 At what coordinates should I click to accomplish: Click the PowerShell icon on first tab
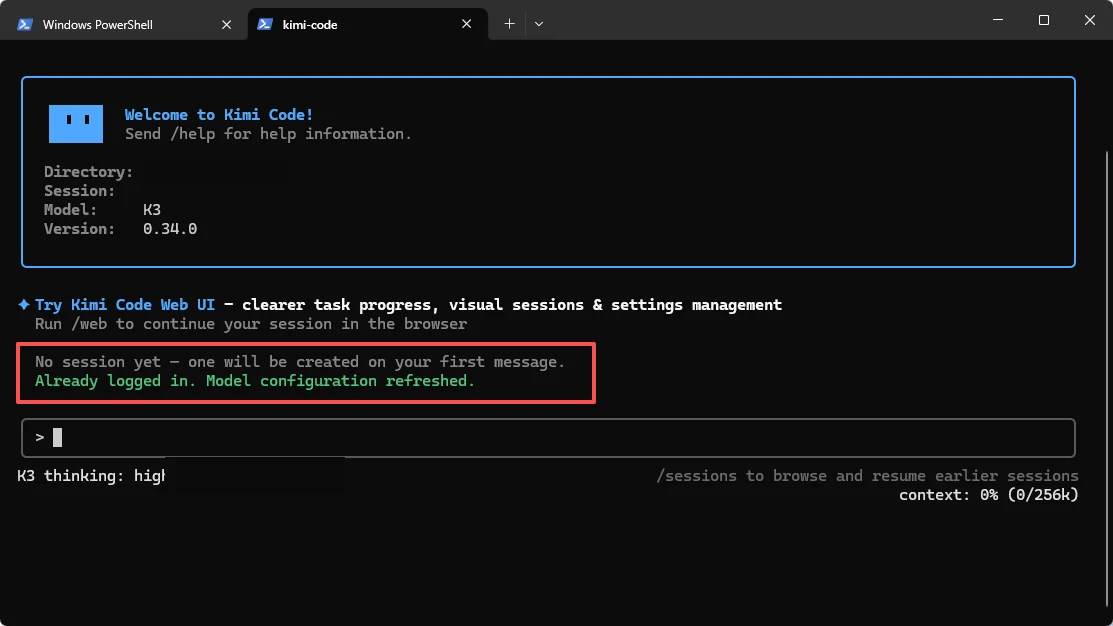click(x=25, y=24)
